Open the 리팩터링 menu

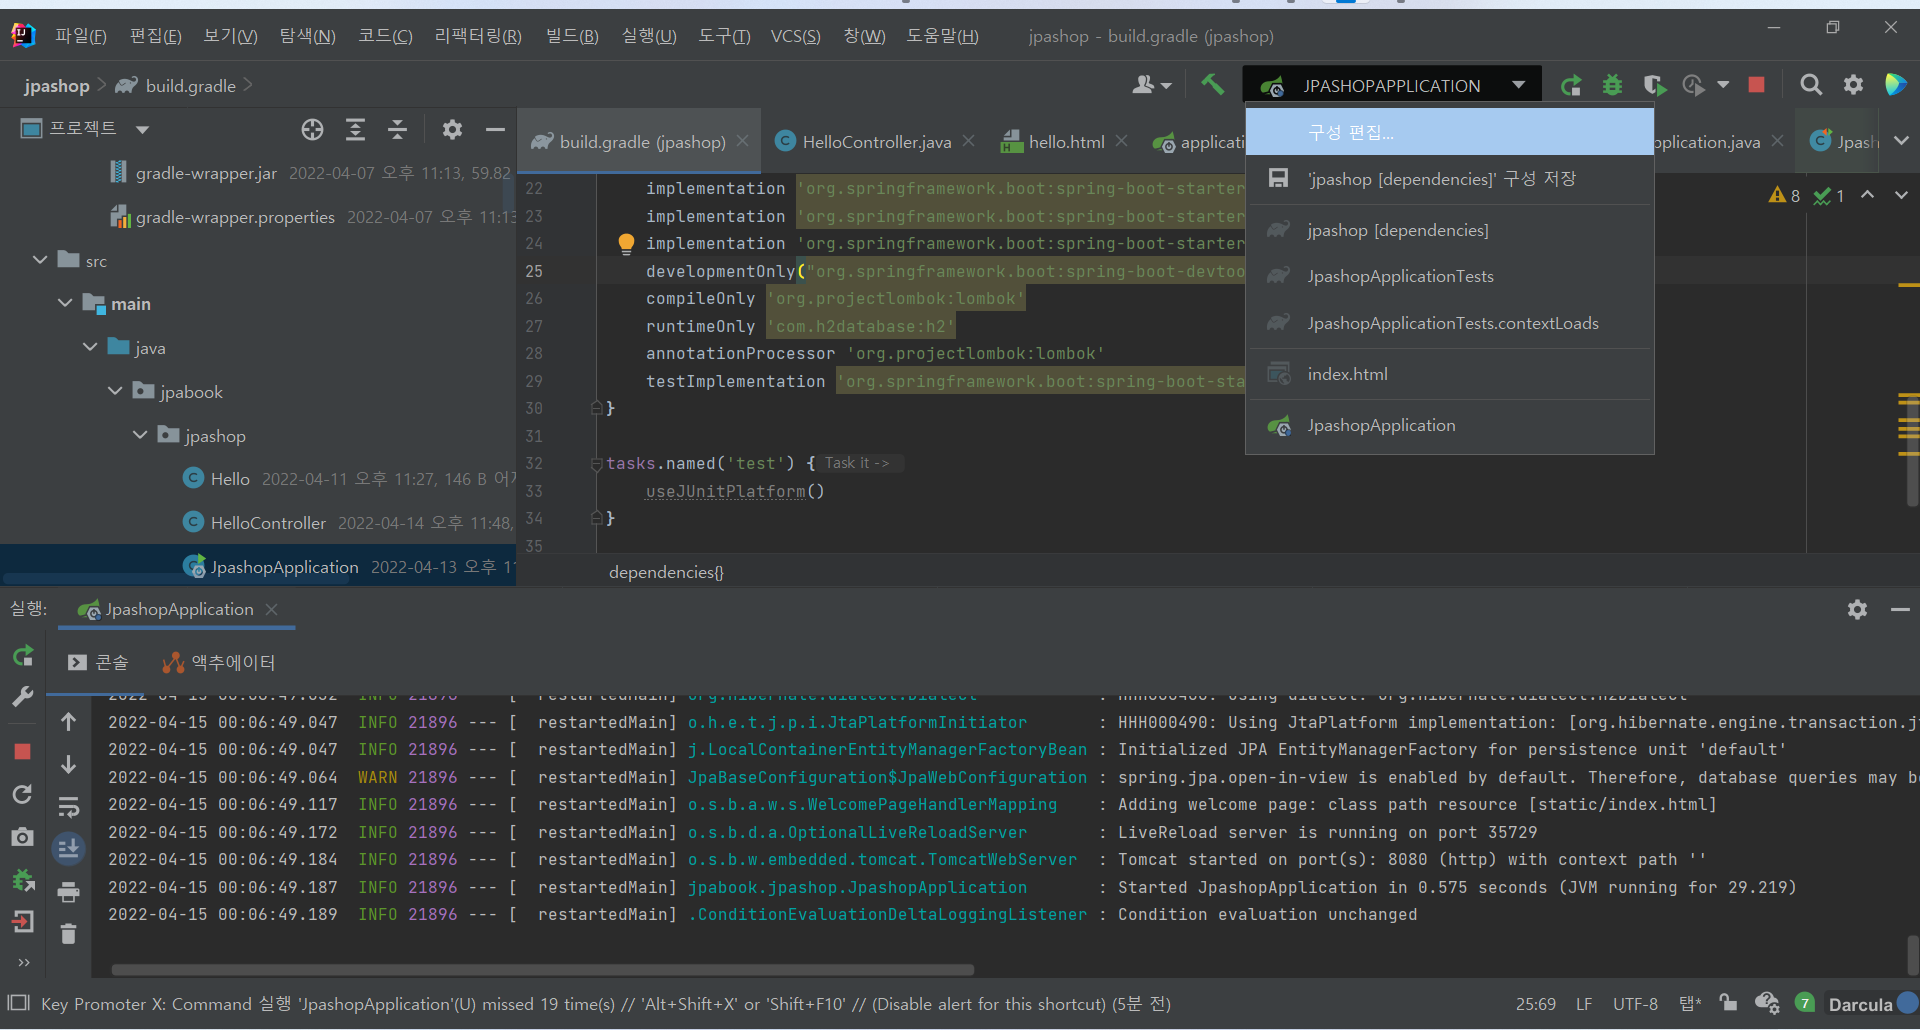coord(478,36)
